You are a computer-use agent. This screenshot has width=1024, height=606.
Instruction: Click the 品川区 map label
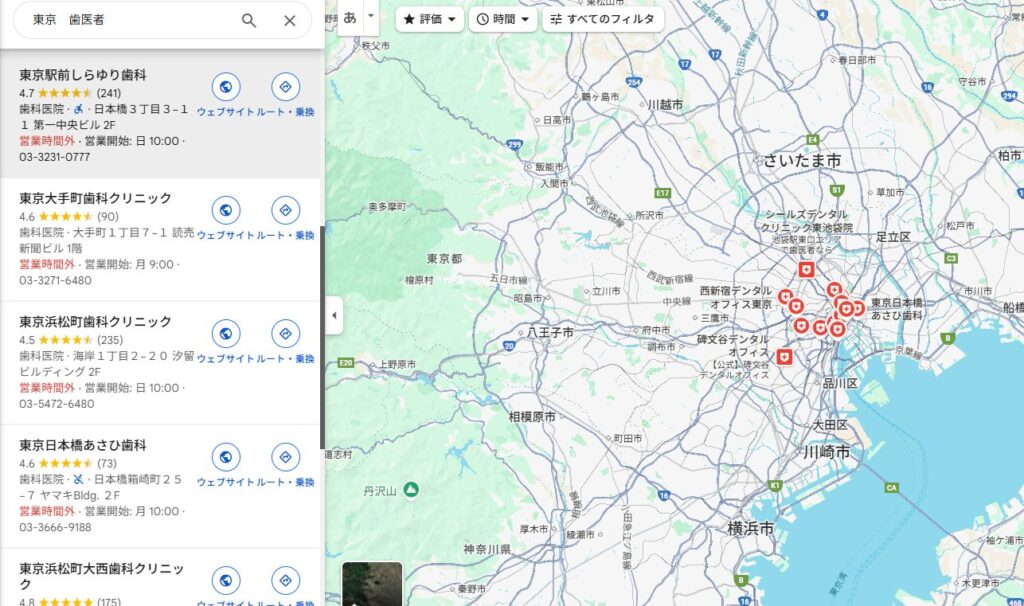[x=840, y=383]
